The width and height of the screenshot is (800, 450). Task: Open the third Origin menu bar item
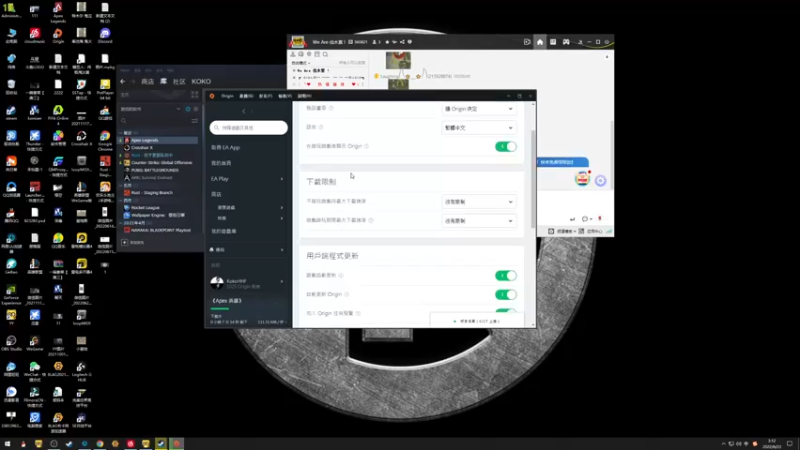[266, 96]
